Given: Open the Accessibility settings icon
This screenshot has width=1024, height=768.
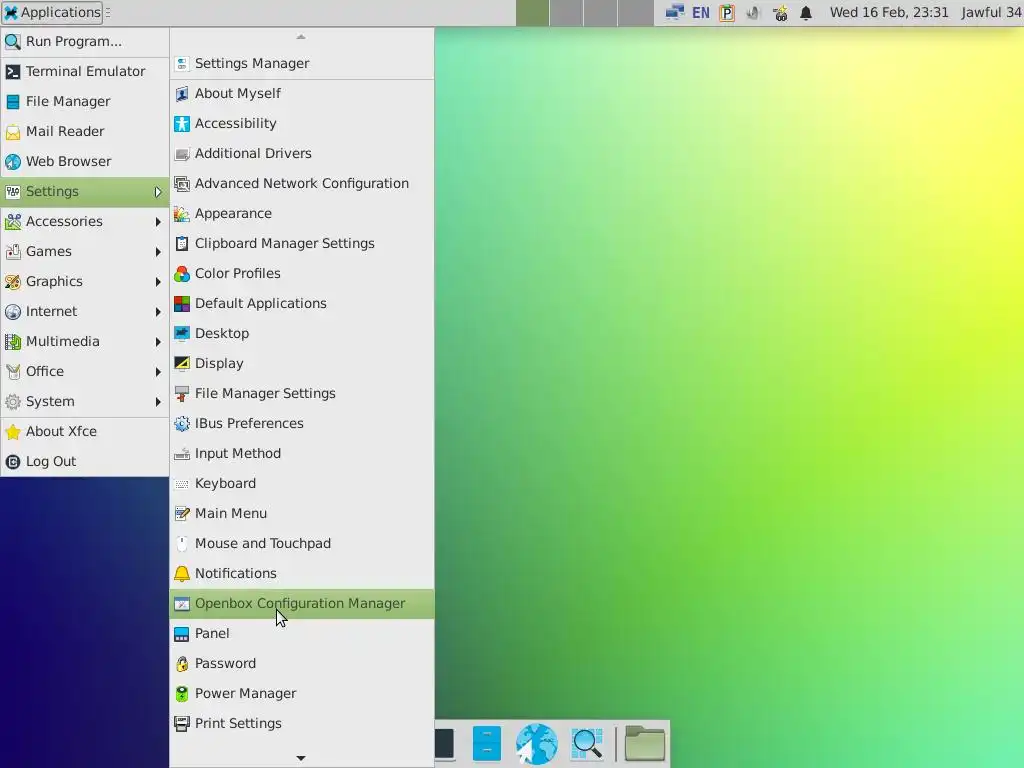Looking at the screenshot, I should tap(182, 123).
